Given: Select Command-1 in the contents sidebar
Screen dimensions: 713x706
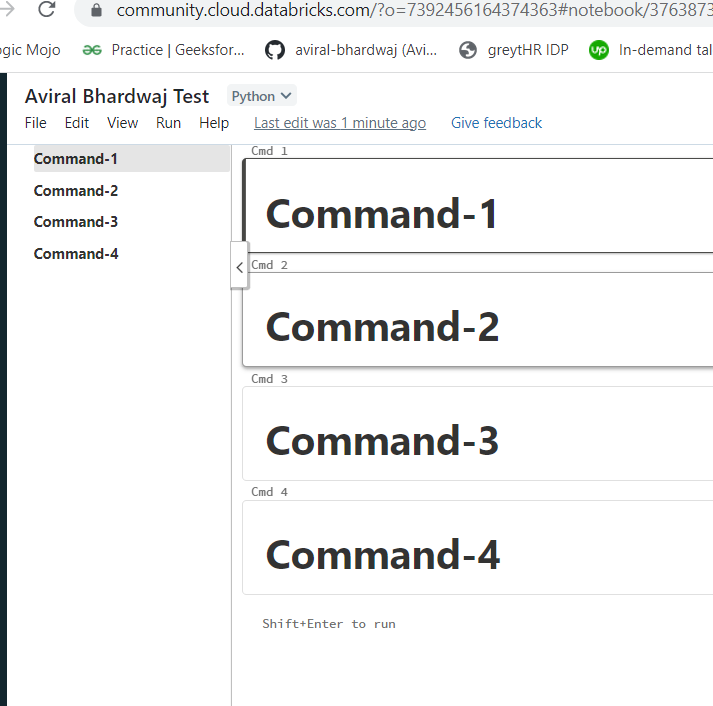Looking at the screenshot, I should click(76, 159).
